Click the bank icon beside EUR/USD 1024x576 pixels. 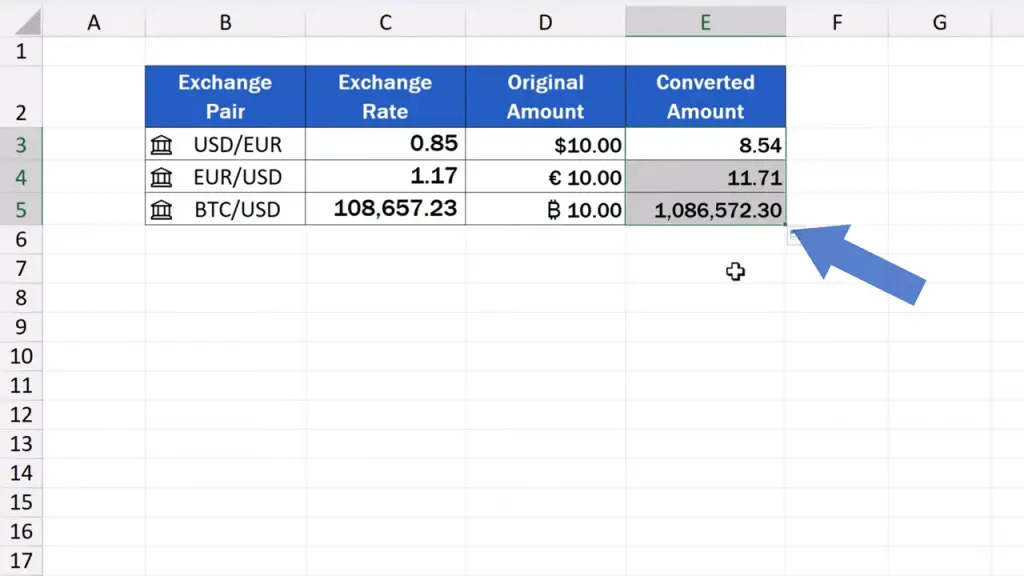click(161, 178)
